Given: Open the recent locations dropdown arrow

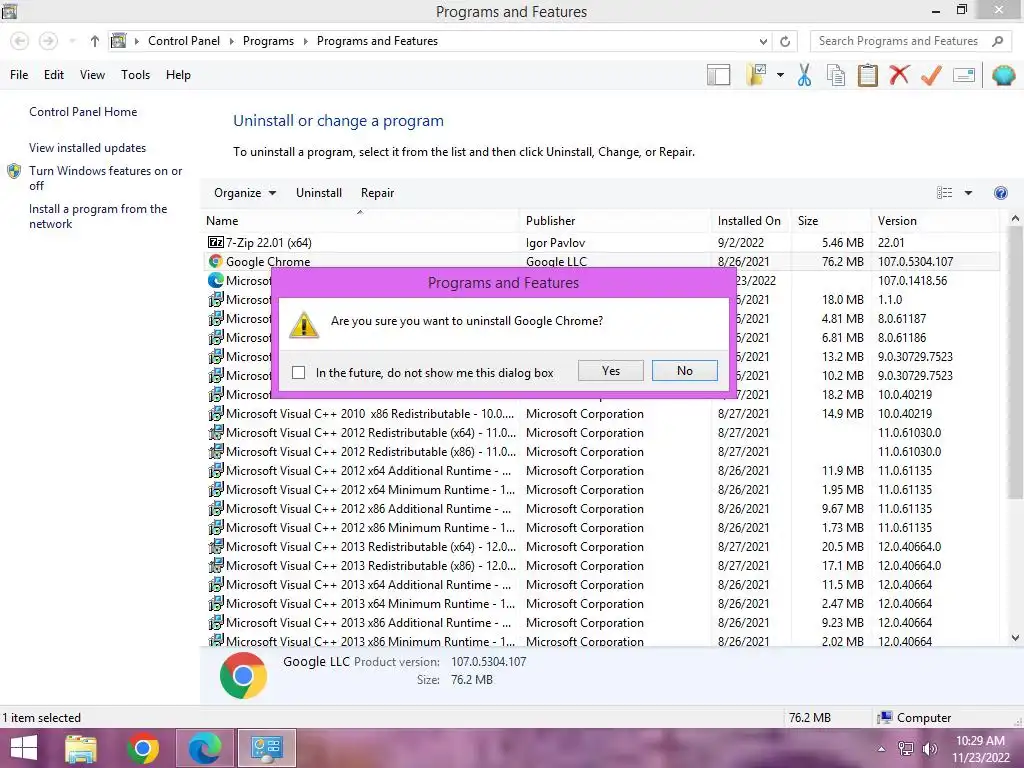Looking at the screenshot, I should pyautogui.click(x=72, y=41).
